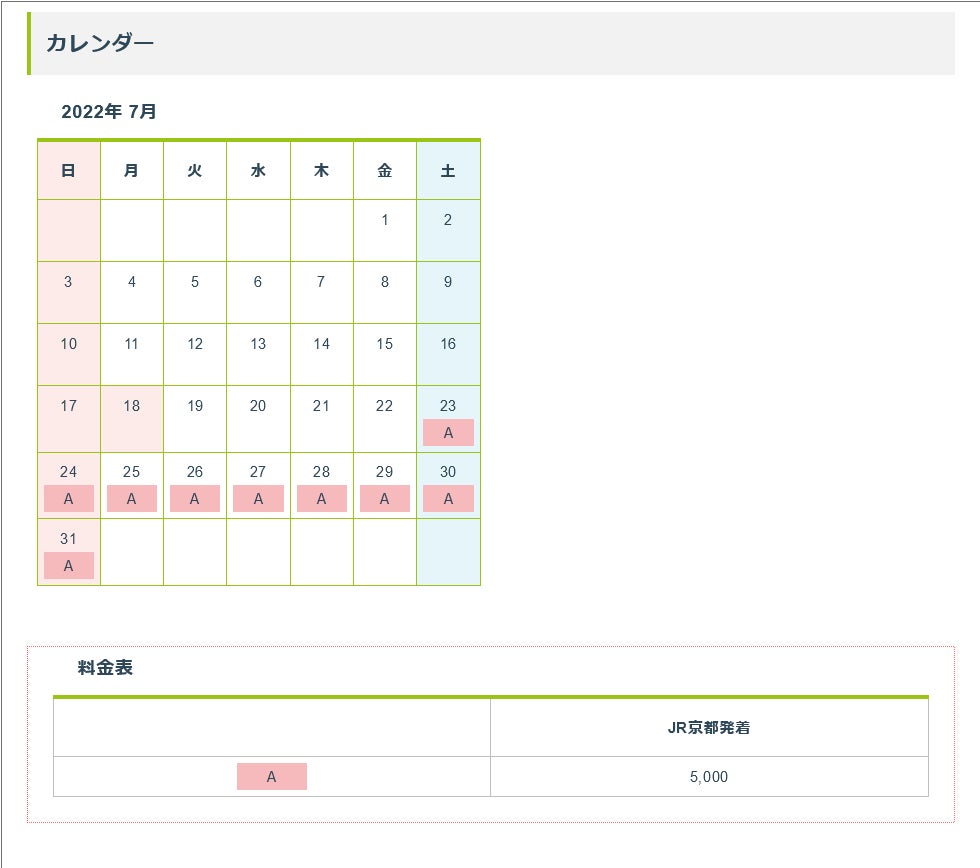Click the pink A swatch in 料金表

click(272, 777)
